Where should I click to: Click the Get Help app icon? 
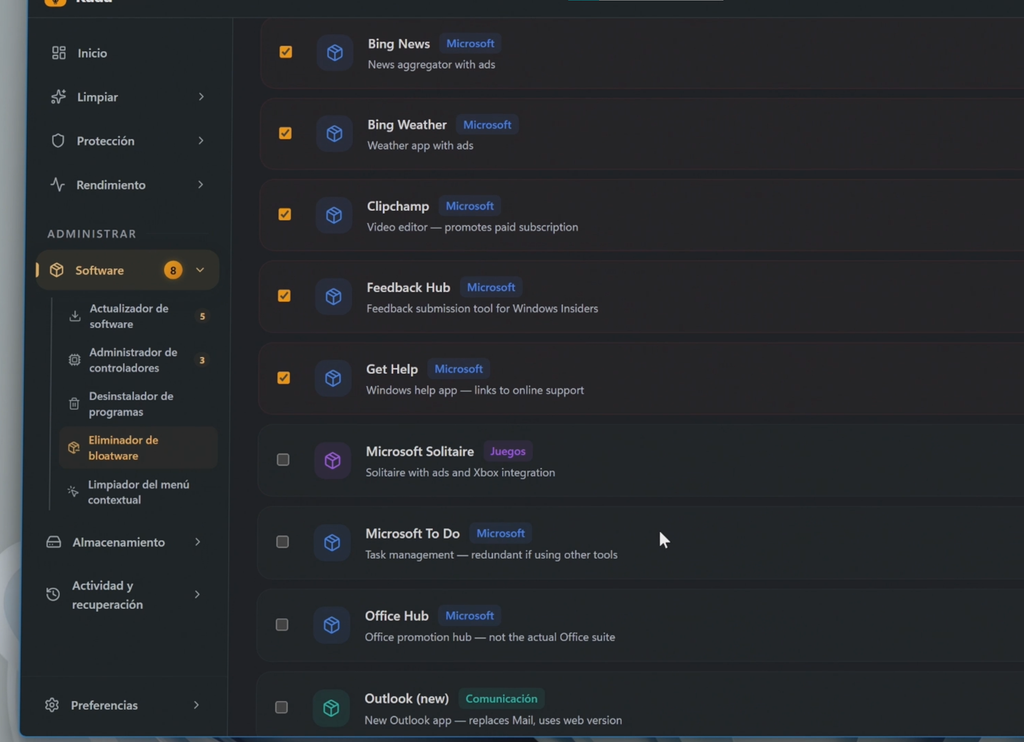(333, 378)
